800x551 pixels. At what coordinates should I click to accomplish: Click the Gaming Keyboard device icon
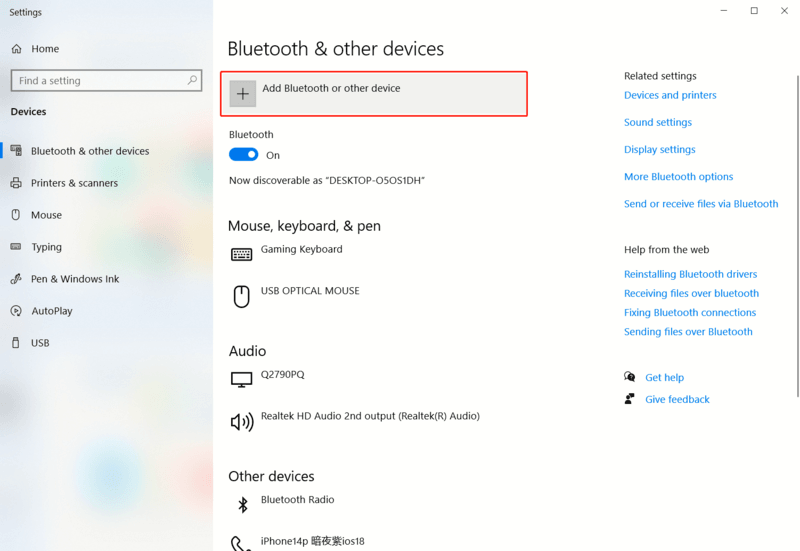coord(241,255)
